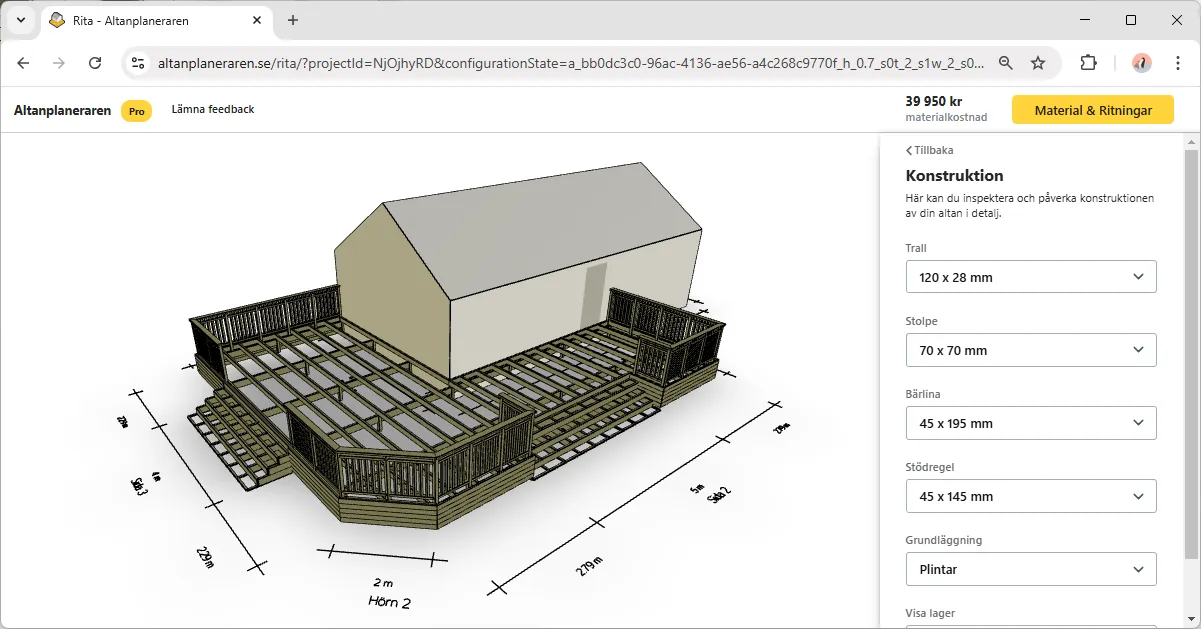Open the Stödregel 45 x 145 mm dropdown
Screen dimensions: 1201x629
click(x=1030, y=496)
